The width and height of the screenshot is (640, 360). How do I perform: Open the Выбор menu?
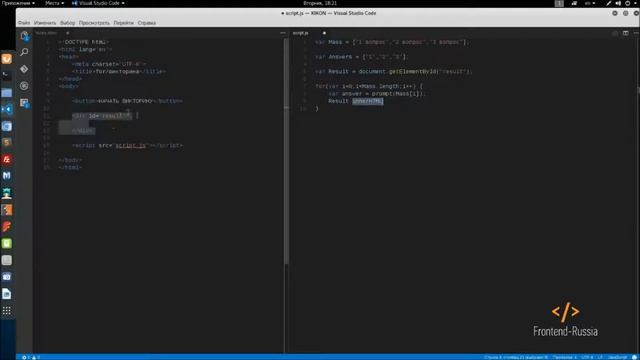tap(68, 23)
